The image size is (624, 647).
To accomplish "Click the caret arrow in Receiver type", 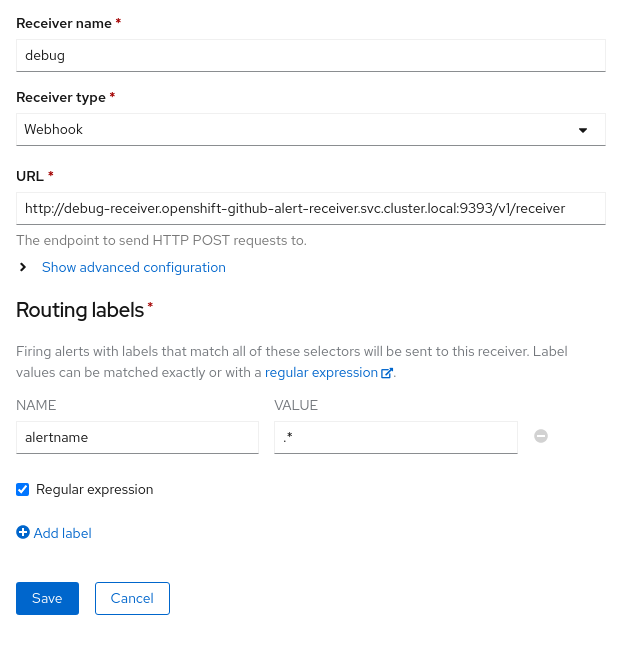I will [x=583, y=130].
